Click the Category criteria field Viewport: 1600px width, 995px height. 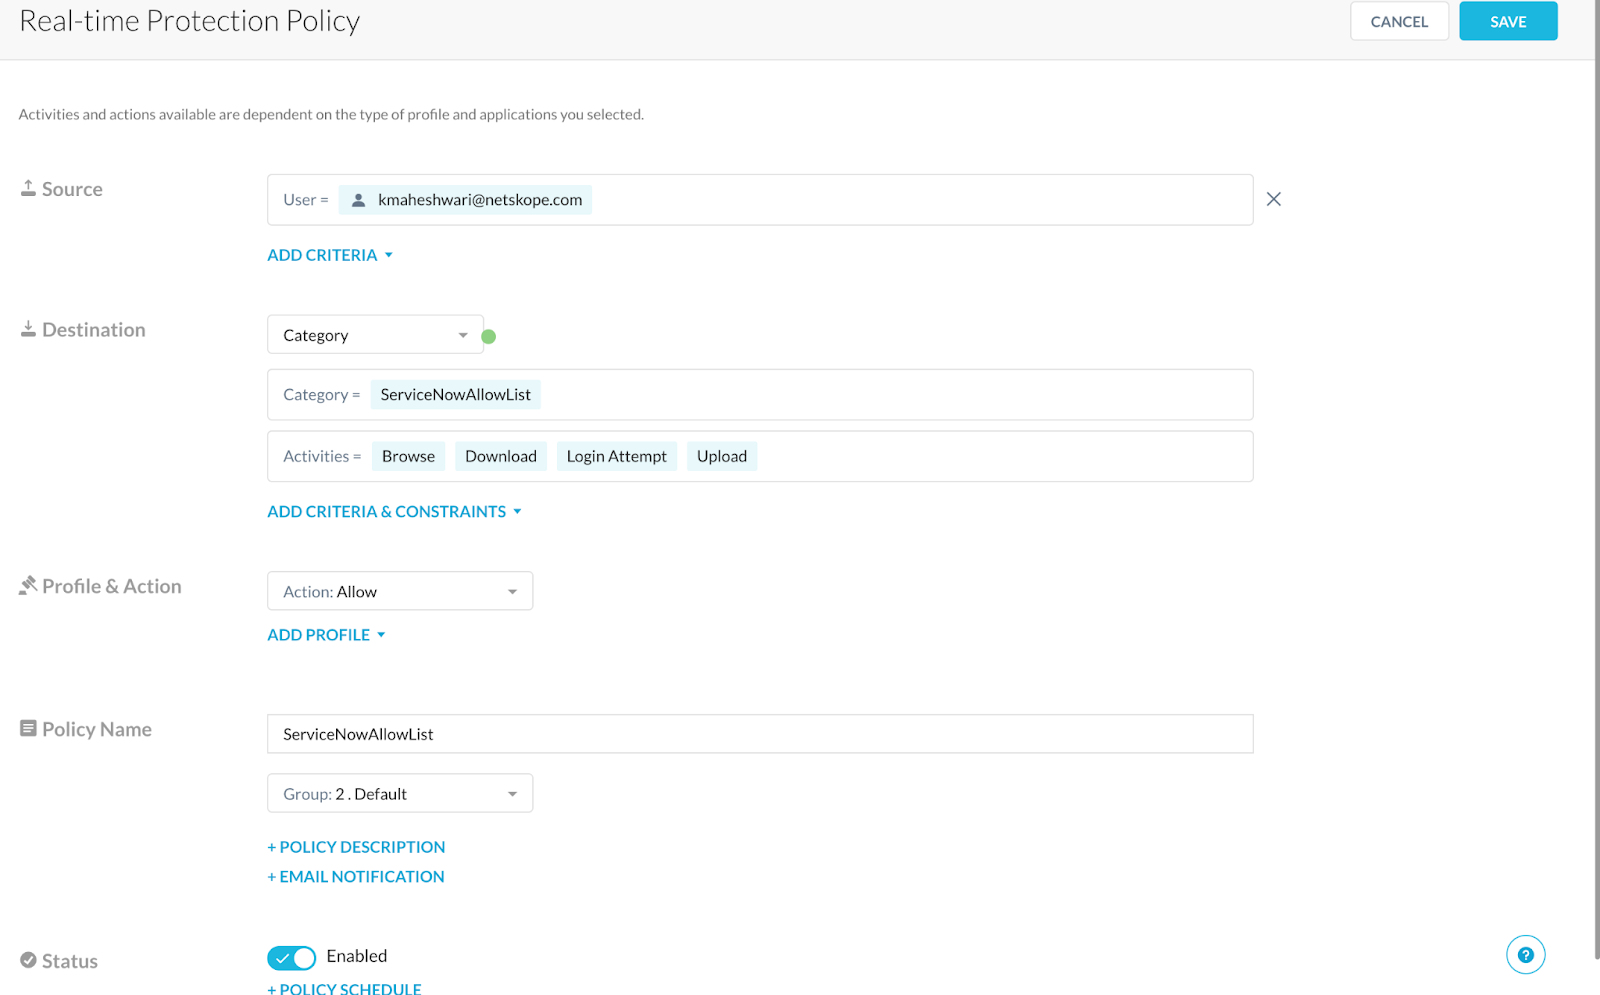point(760,395)
